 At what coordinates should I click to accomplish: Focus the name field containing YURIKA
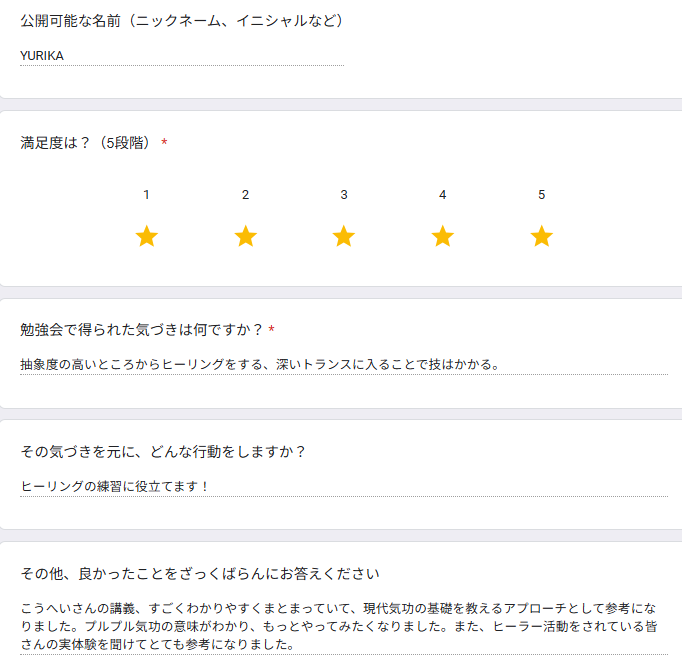click(180, 56)
